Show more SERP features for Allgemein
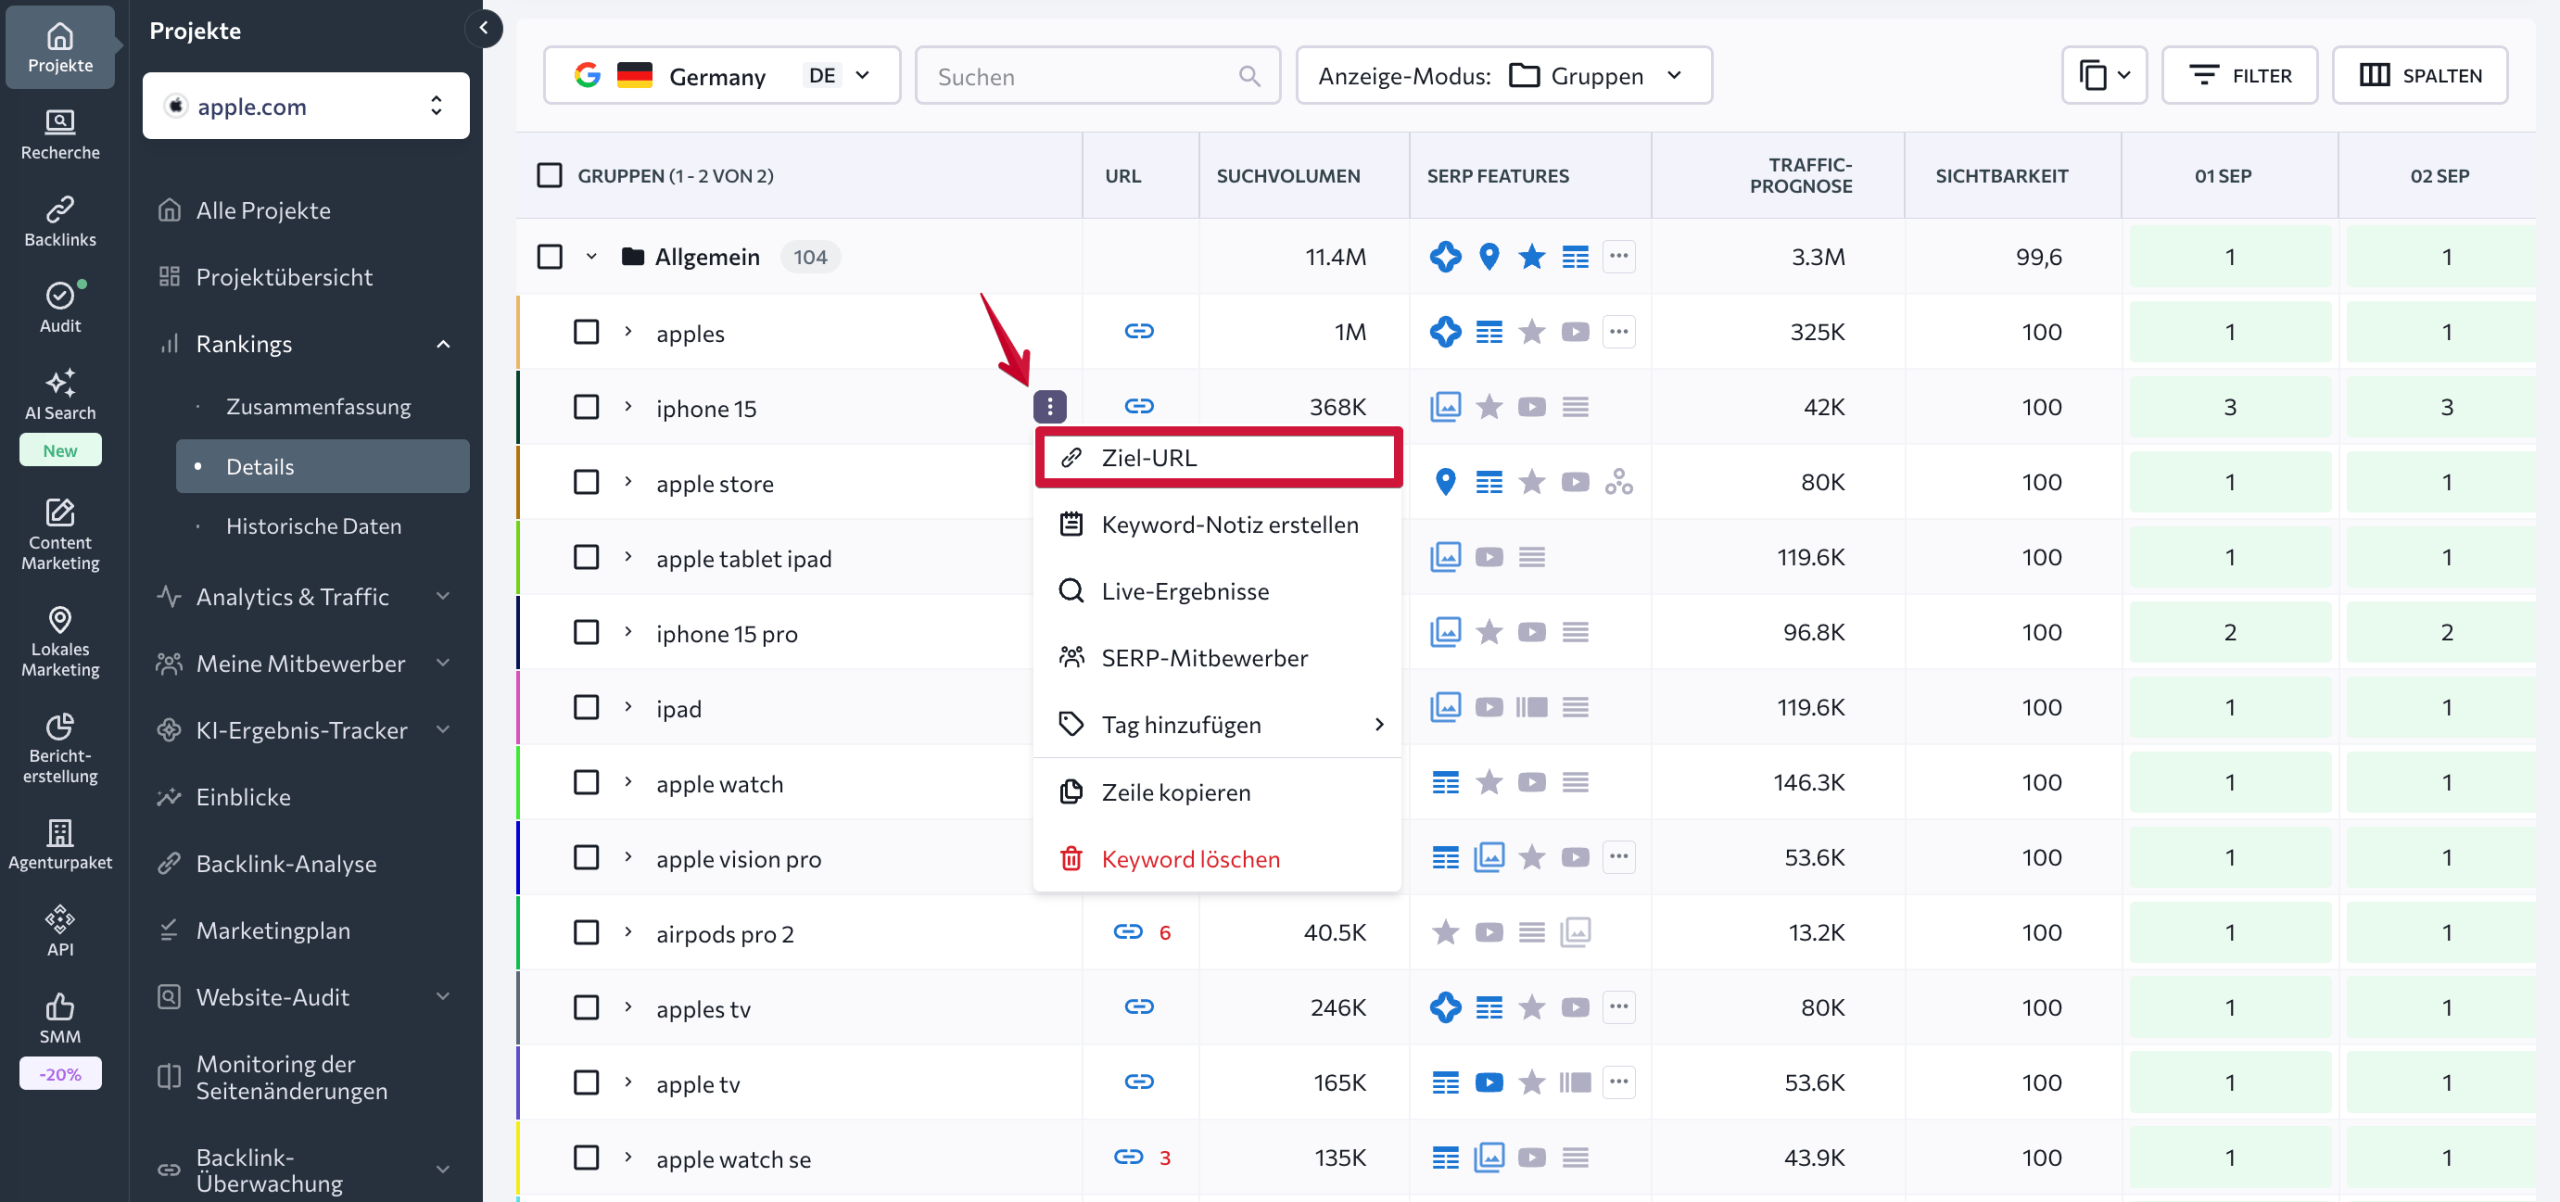The width and height of the screenshot is (2560, 1202). point(1619,256)
